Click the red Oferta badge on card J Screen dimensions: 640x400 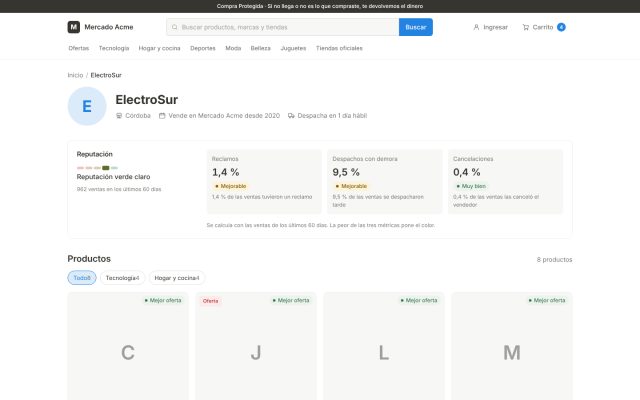coord(211,301)
